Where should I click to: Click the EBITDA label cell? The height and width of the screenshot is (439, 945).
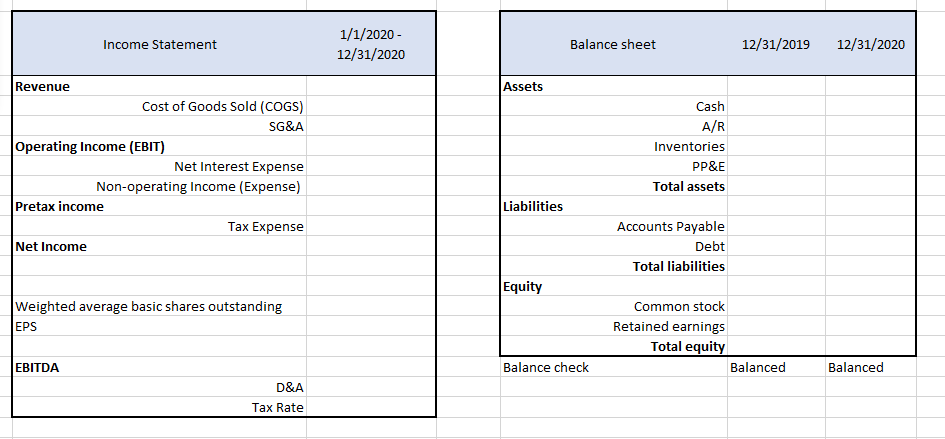160,367
